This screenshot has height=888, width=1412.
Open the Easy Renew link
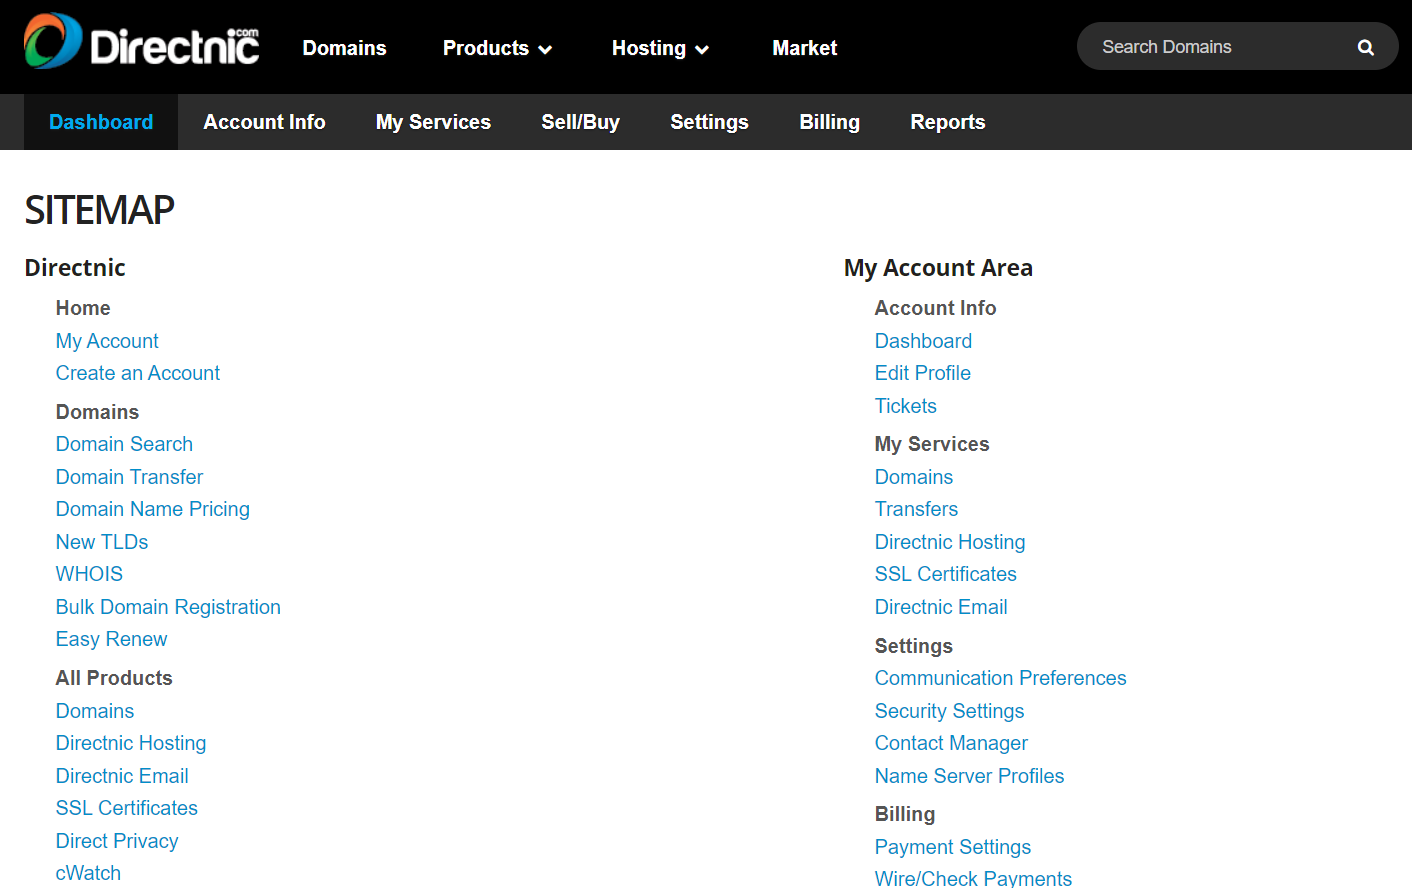[x=111, y=639]
